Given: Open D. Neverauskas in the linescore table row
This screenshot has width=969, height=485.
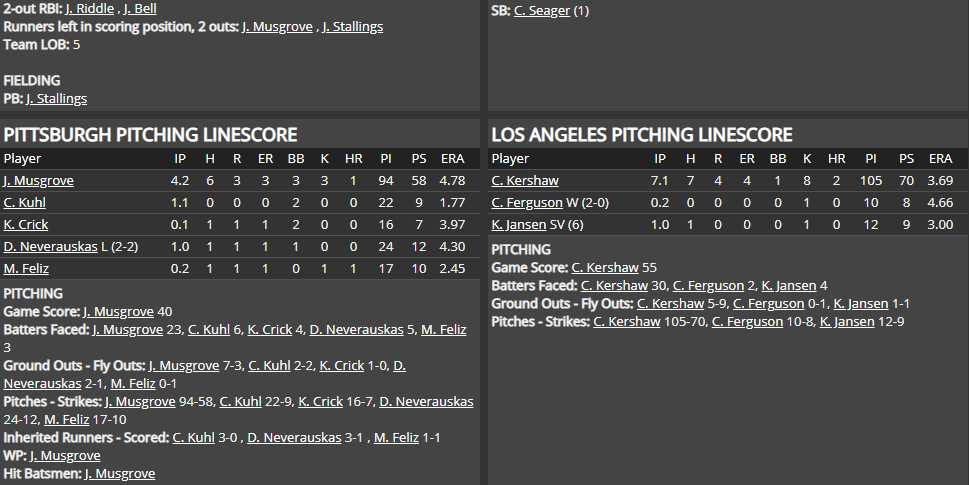Looking at the screenshot, I should click(x=50, y=246).
